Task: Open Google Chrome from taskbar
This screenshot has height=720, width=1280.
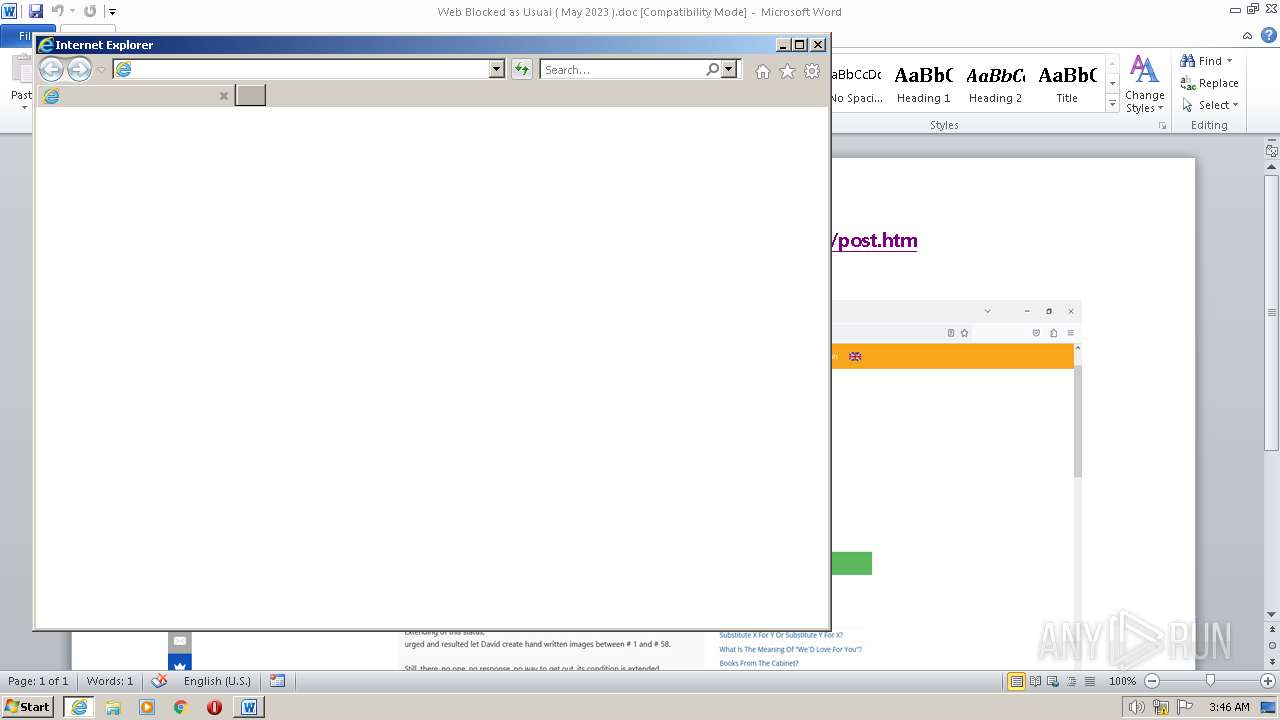Action: [181, 707]
